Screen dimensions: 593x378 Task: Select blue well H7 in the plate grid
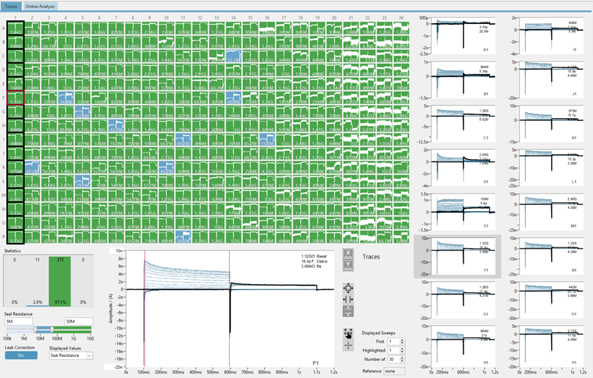click(x=116, y=126)
